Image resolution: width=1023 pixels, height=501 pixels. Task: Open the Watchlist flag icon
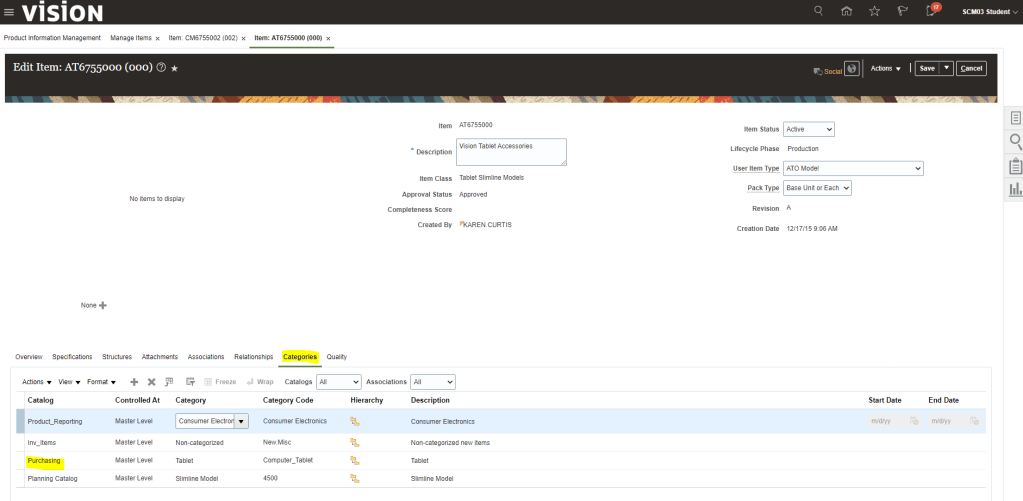[x=902, y=11]
